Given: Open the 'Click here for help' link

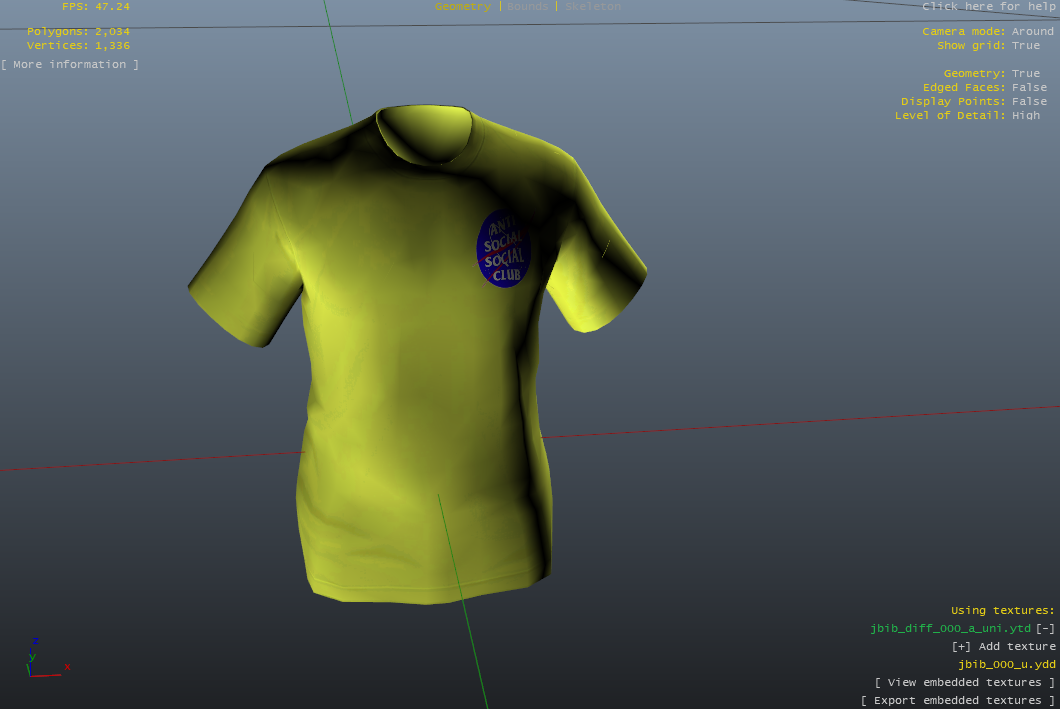Looking at the screenshot, I should [988, 6].
